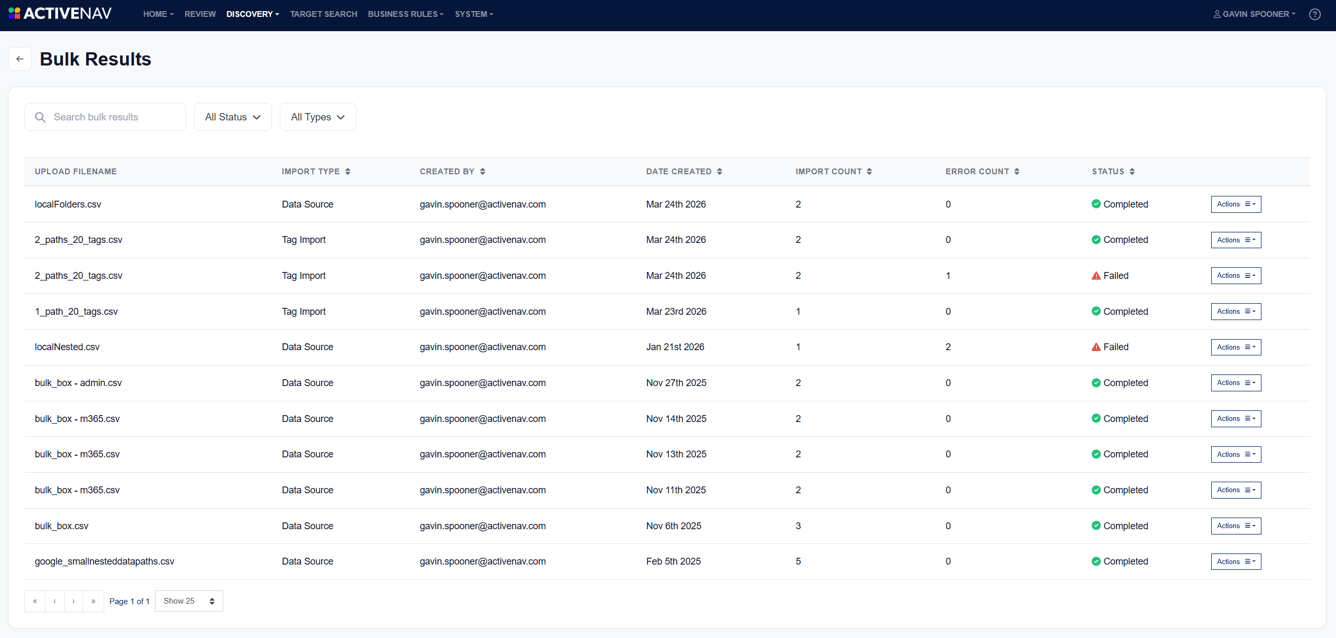
Task: Click Completed check icon for bulk_box.csv
Action: (x=1096, y=526)
